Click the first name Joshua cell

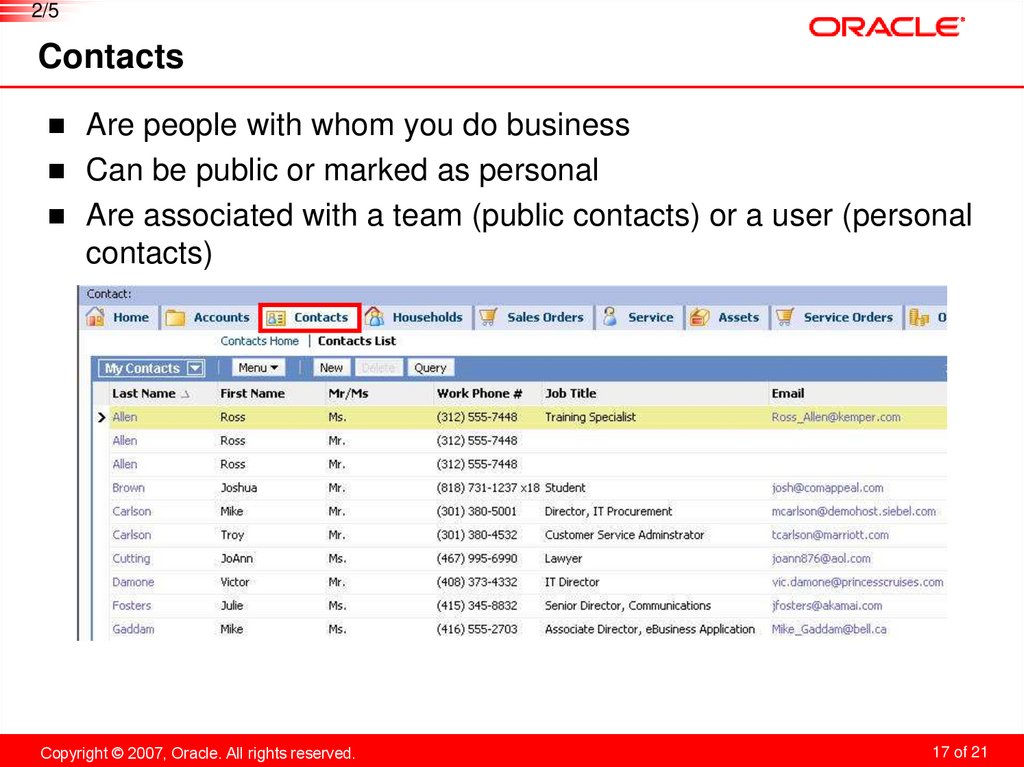238,488
